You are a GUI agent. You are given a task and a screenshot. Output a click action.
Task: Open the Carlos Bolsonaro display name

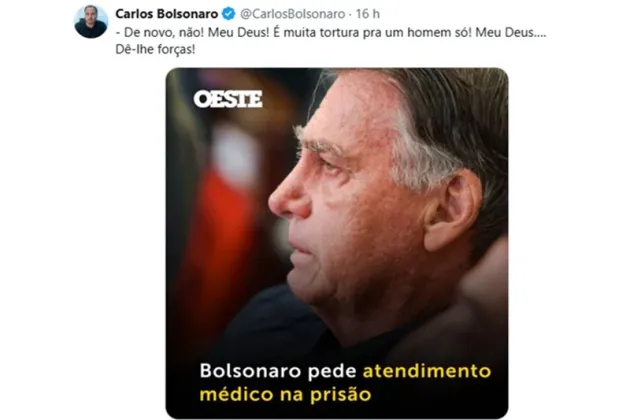167,14
